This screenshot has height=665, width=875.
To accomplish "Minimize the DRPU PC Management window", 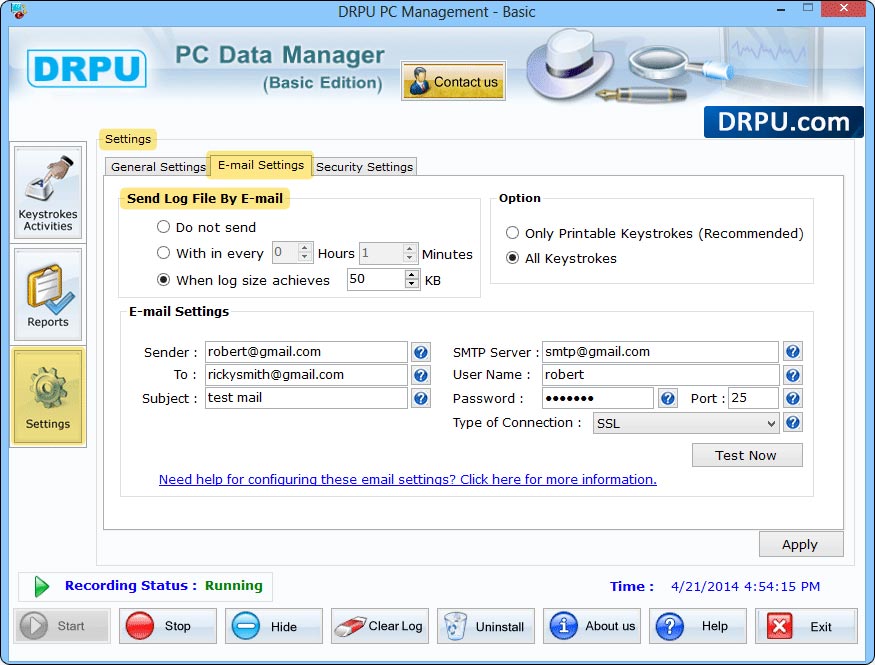I will pyautogui.click(x=781, y=9).
